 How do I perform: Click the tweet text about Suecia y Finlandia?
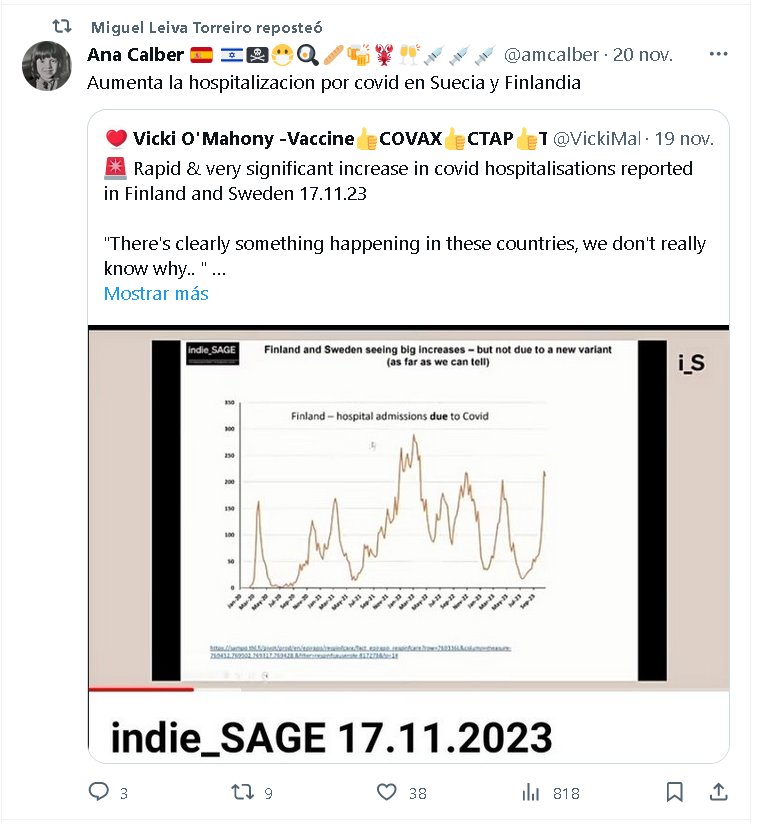333,82
